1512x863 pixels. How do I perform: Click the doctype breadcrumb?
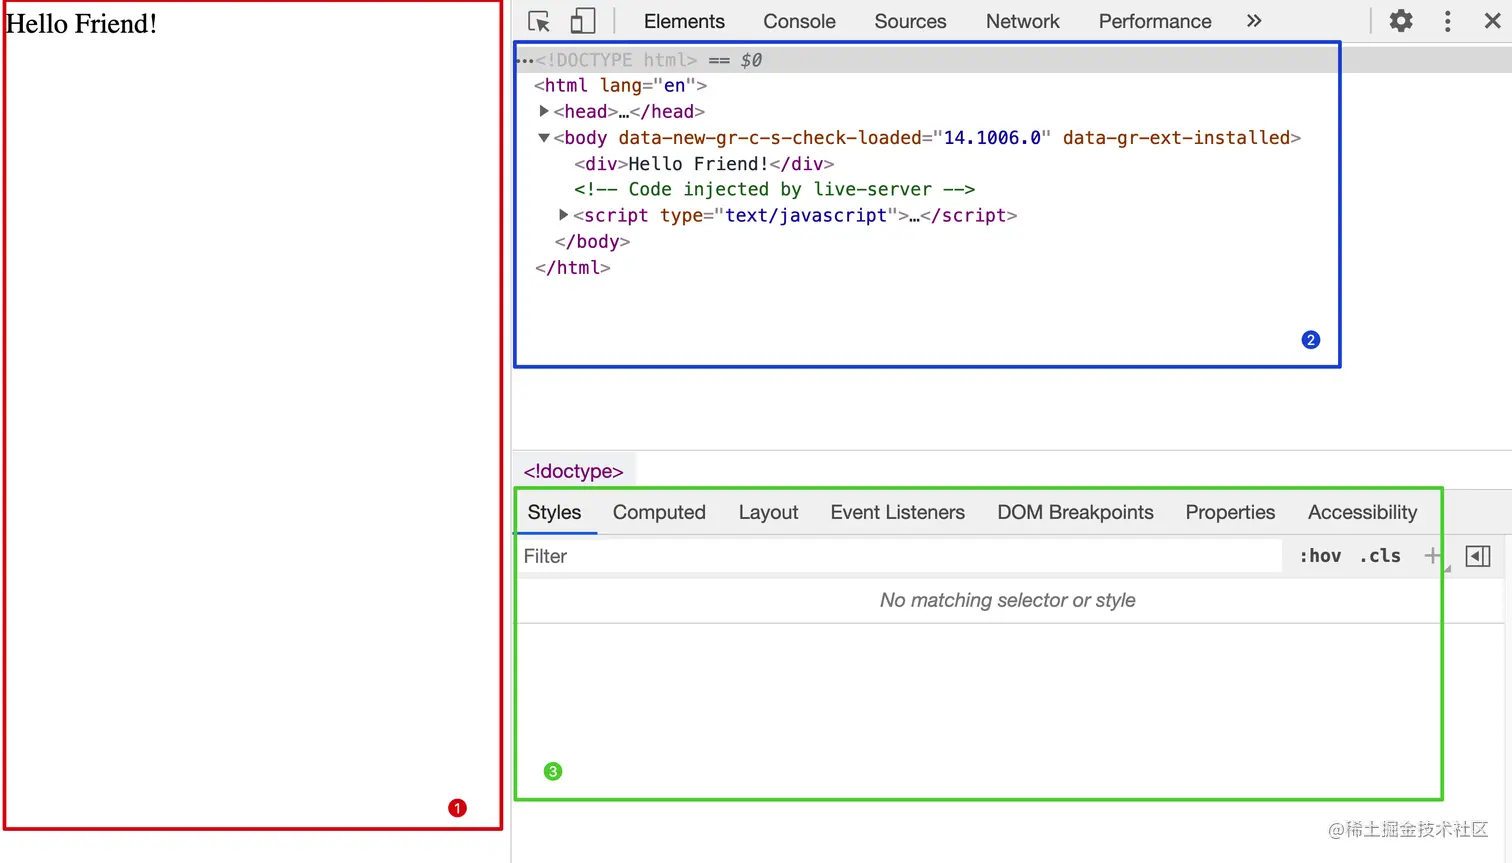(573, 471)
